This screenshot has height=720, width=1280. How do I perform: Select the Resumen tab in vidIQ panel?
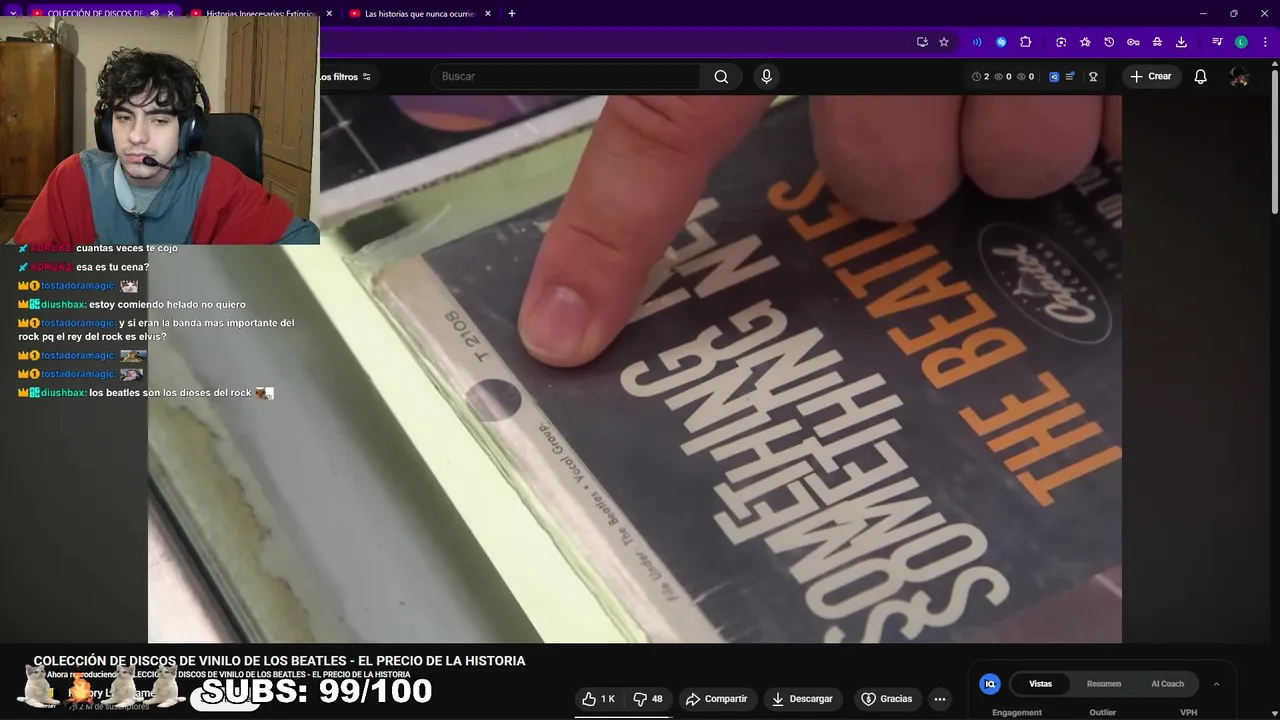click(1104, 684)
